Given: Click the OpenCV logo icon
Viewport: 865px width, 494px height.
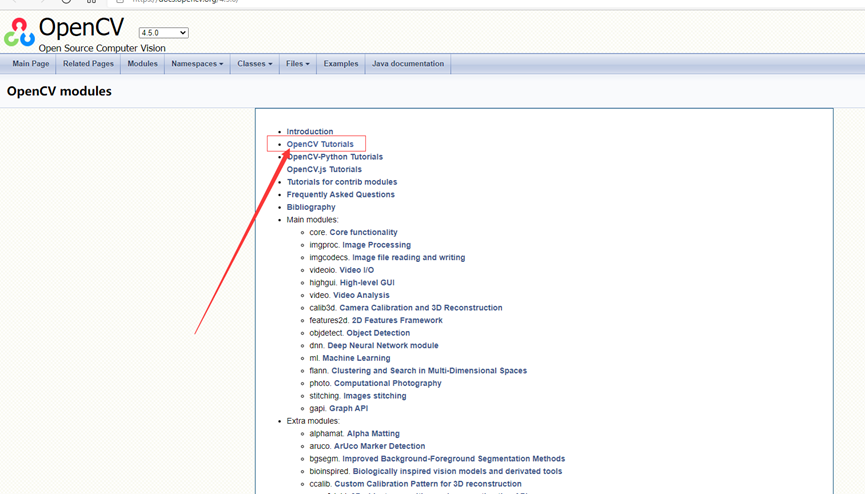Looking at the screenshot, I should [19, 32].
